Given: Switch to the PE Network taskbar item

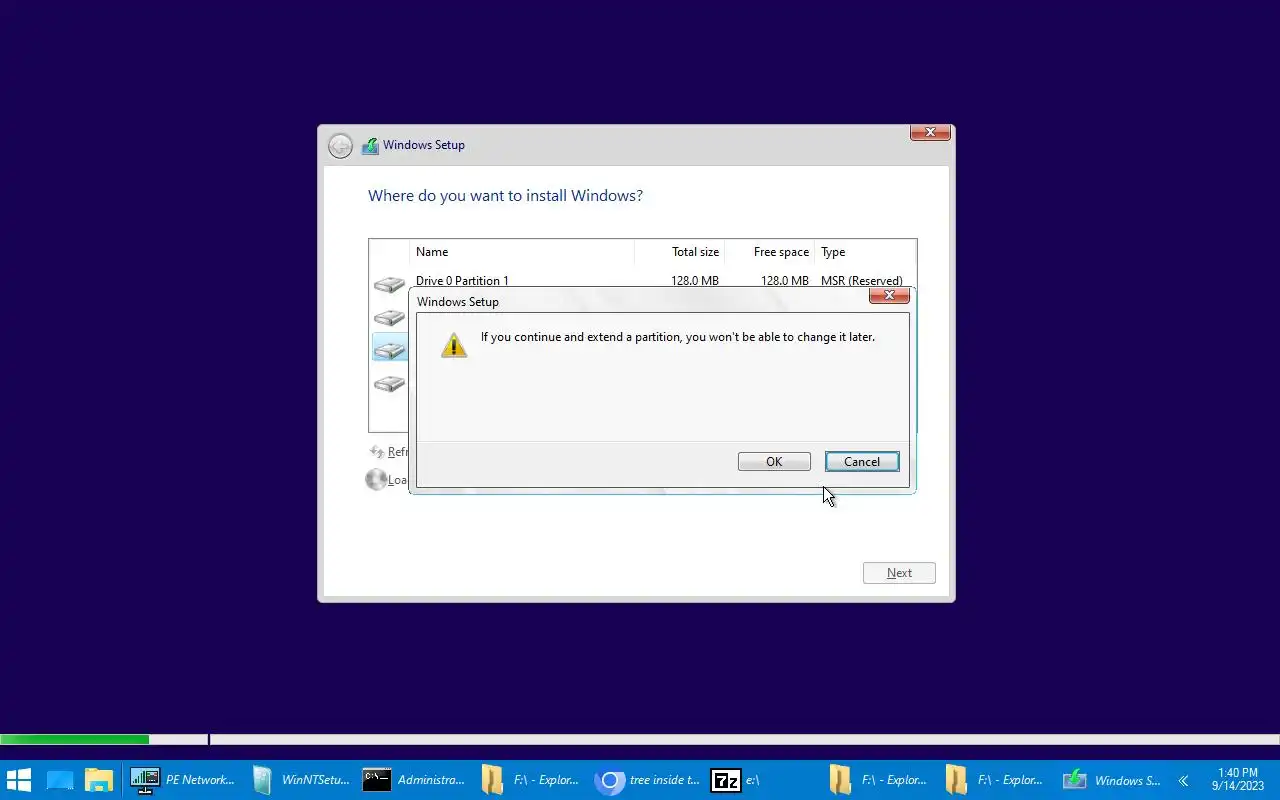Looking at the screenshot, I should pyautogui.click(x=183, y=780).
